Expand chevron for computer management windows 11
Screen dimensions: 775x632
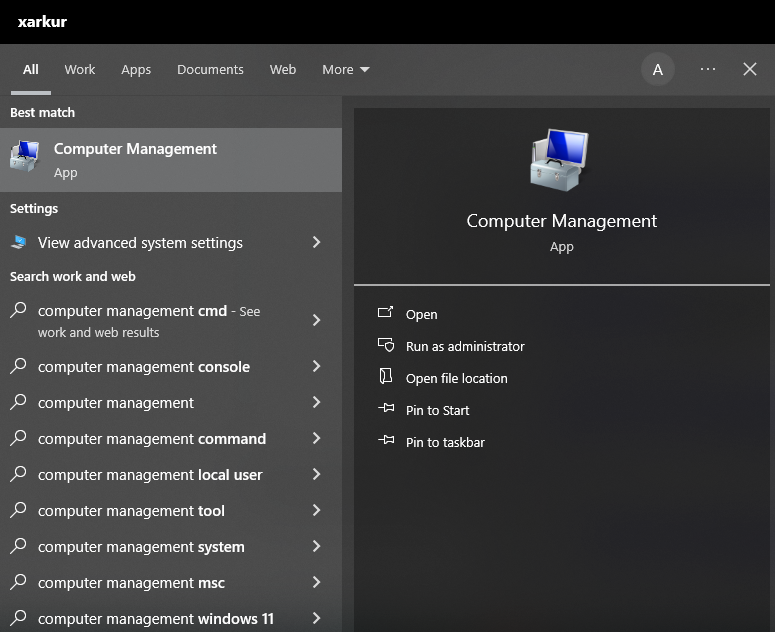[x=316, y=618]
